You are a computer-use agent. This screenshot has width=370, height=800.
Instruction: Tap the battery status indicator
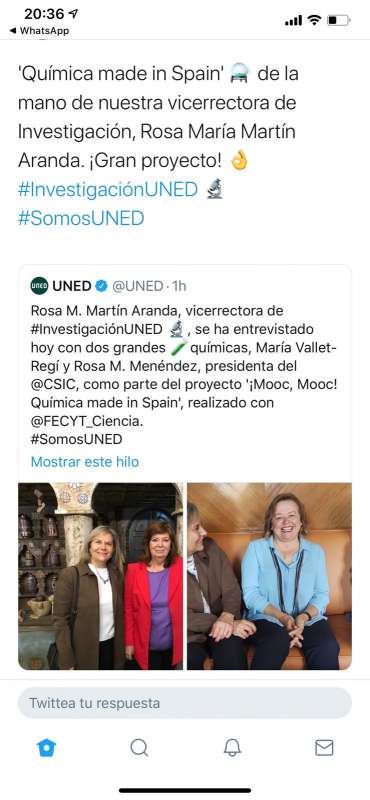tap(338, 20)
